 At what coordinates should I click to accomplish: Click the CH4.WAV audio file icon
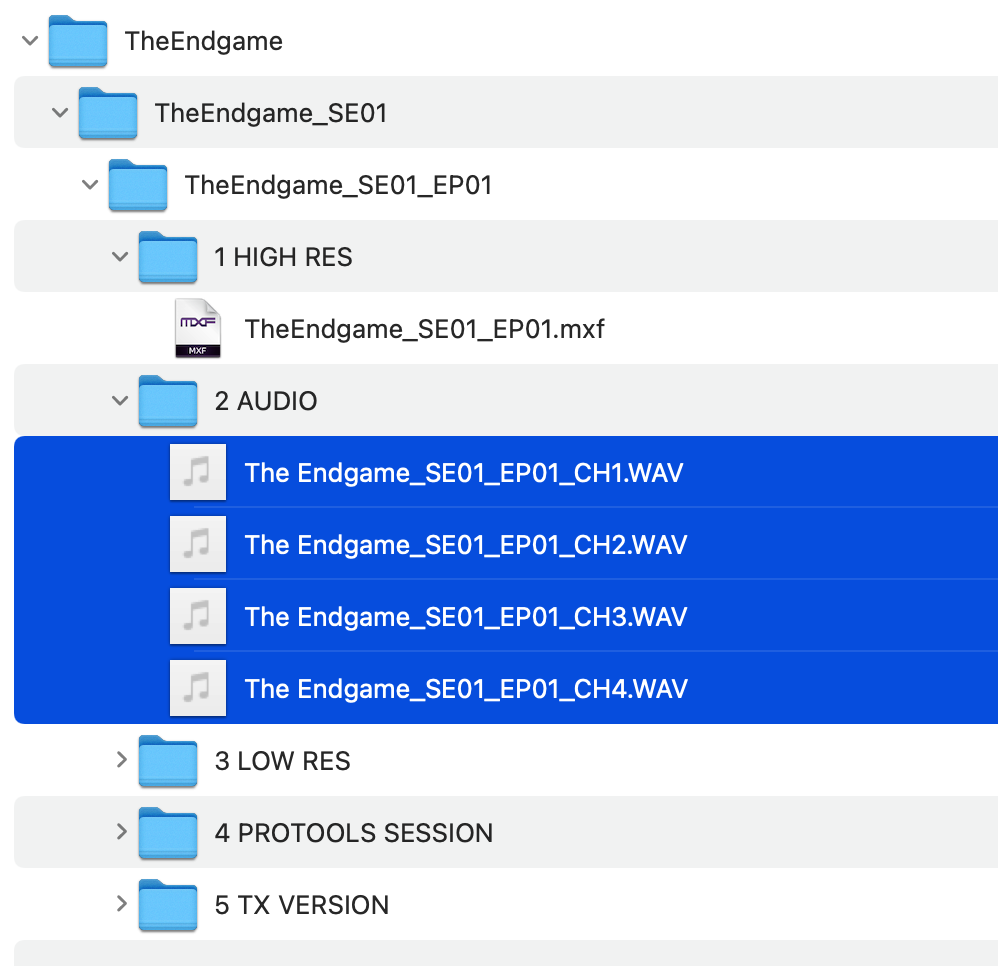coord(198,688)
